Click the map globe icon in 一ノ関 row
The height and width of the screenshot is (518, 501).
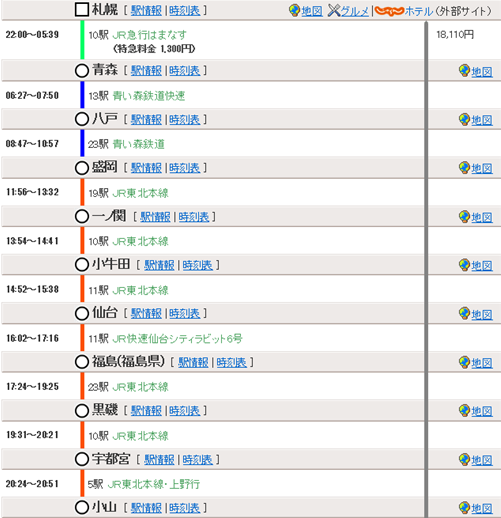(x=464, y=217)
